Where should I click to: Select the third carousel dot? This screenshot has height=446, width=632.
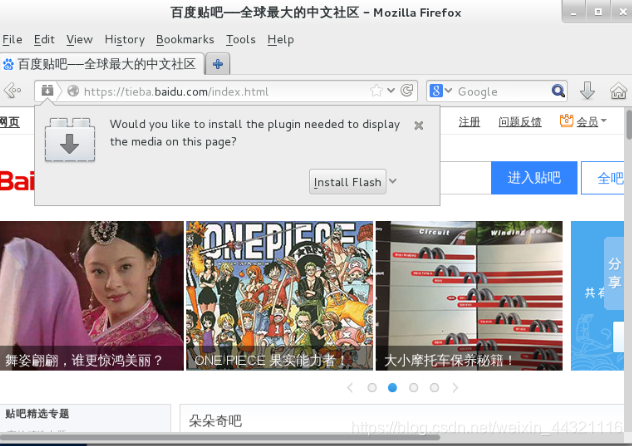413,388
